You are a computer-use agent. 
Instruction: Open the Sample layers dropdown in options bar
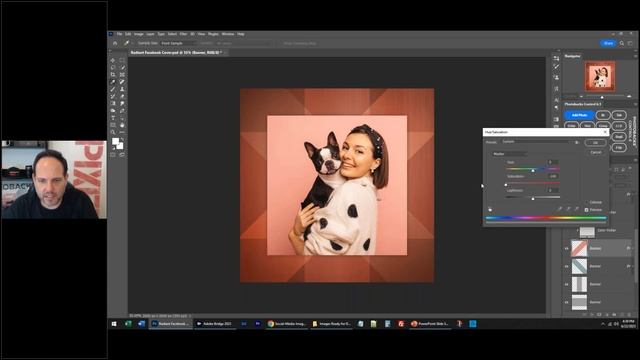(243, 43)
